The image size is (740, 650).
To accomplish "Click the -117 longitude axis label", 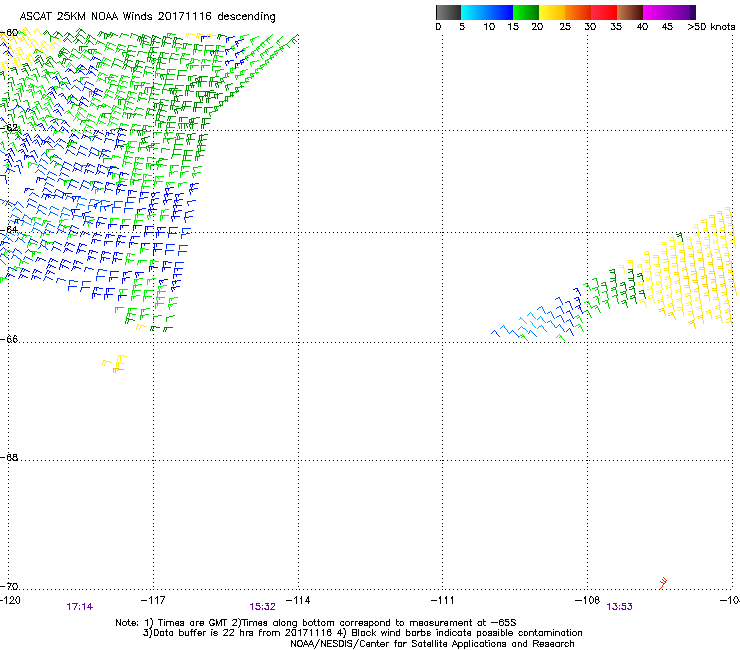I will click(152, 600).
